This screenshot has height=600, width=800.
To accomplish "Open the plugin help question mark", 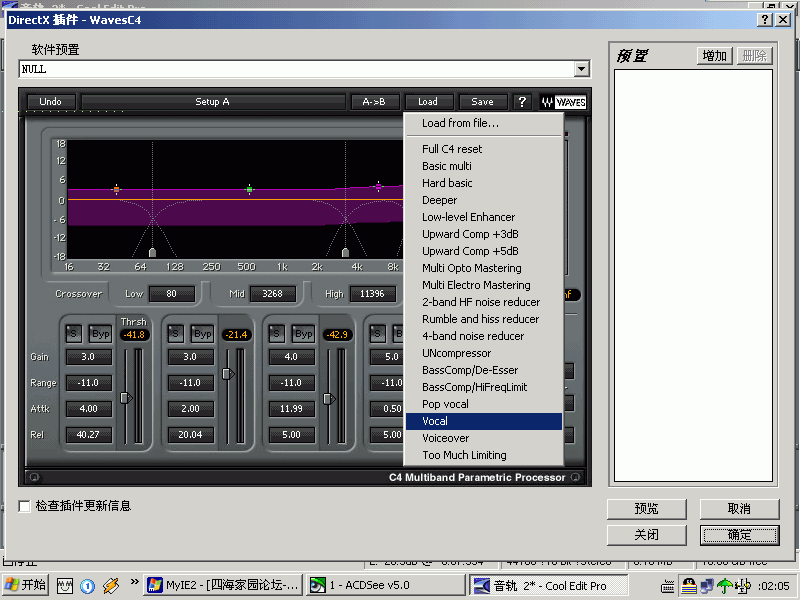I will [x=522, y=102].
